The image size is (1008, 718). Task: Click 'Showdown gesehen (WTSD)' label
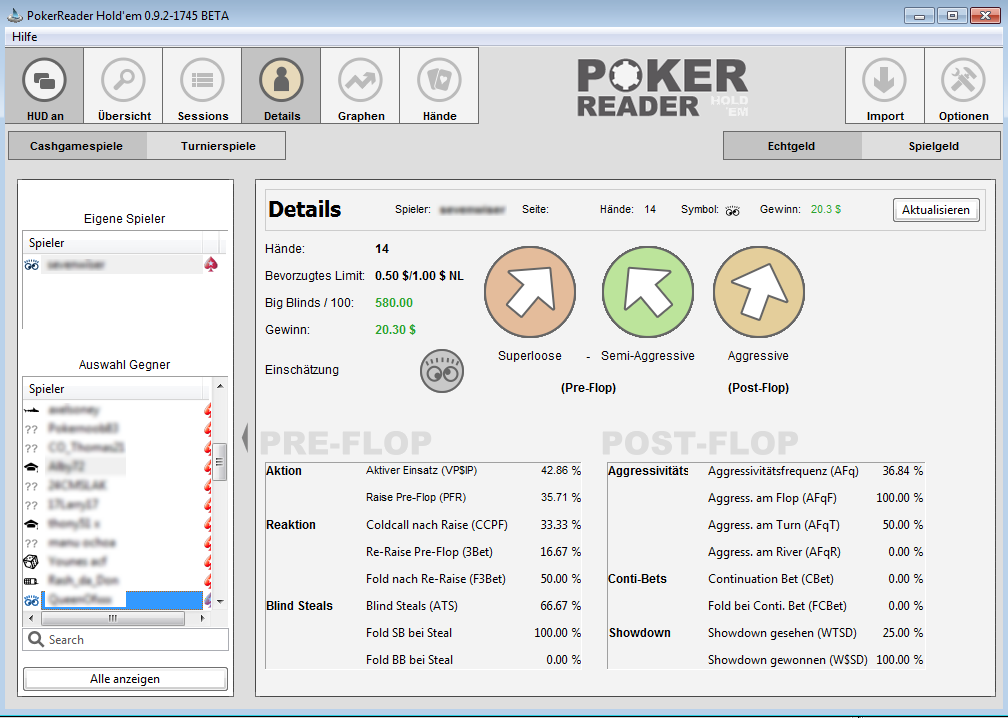(782, 633)
